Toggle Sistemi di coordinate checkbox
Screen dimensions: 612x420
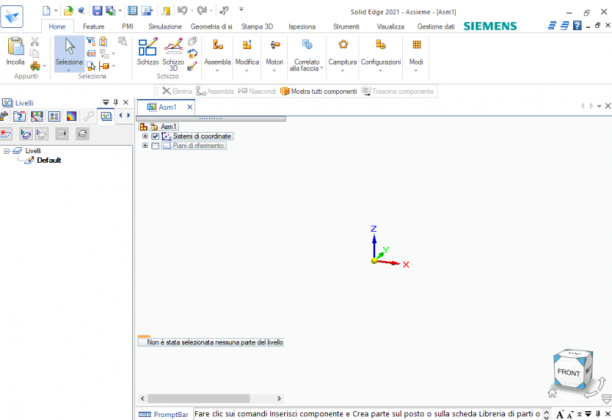click(155, 136)
